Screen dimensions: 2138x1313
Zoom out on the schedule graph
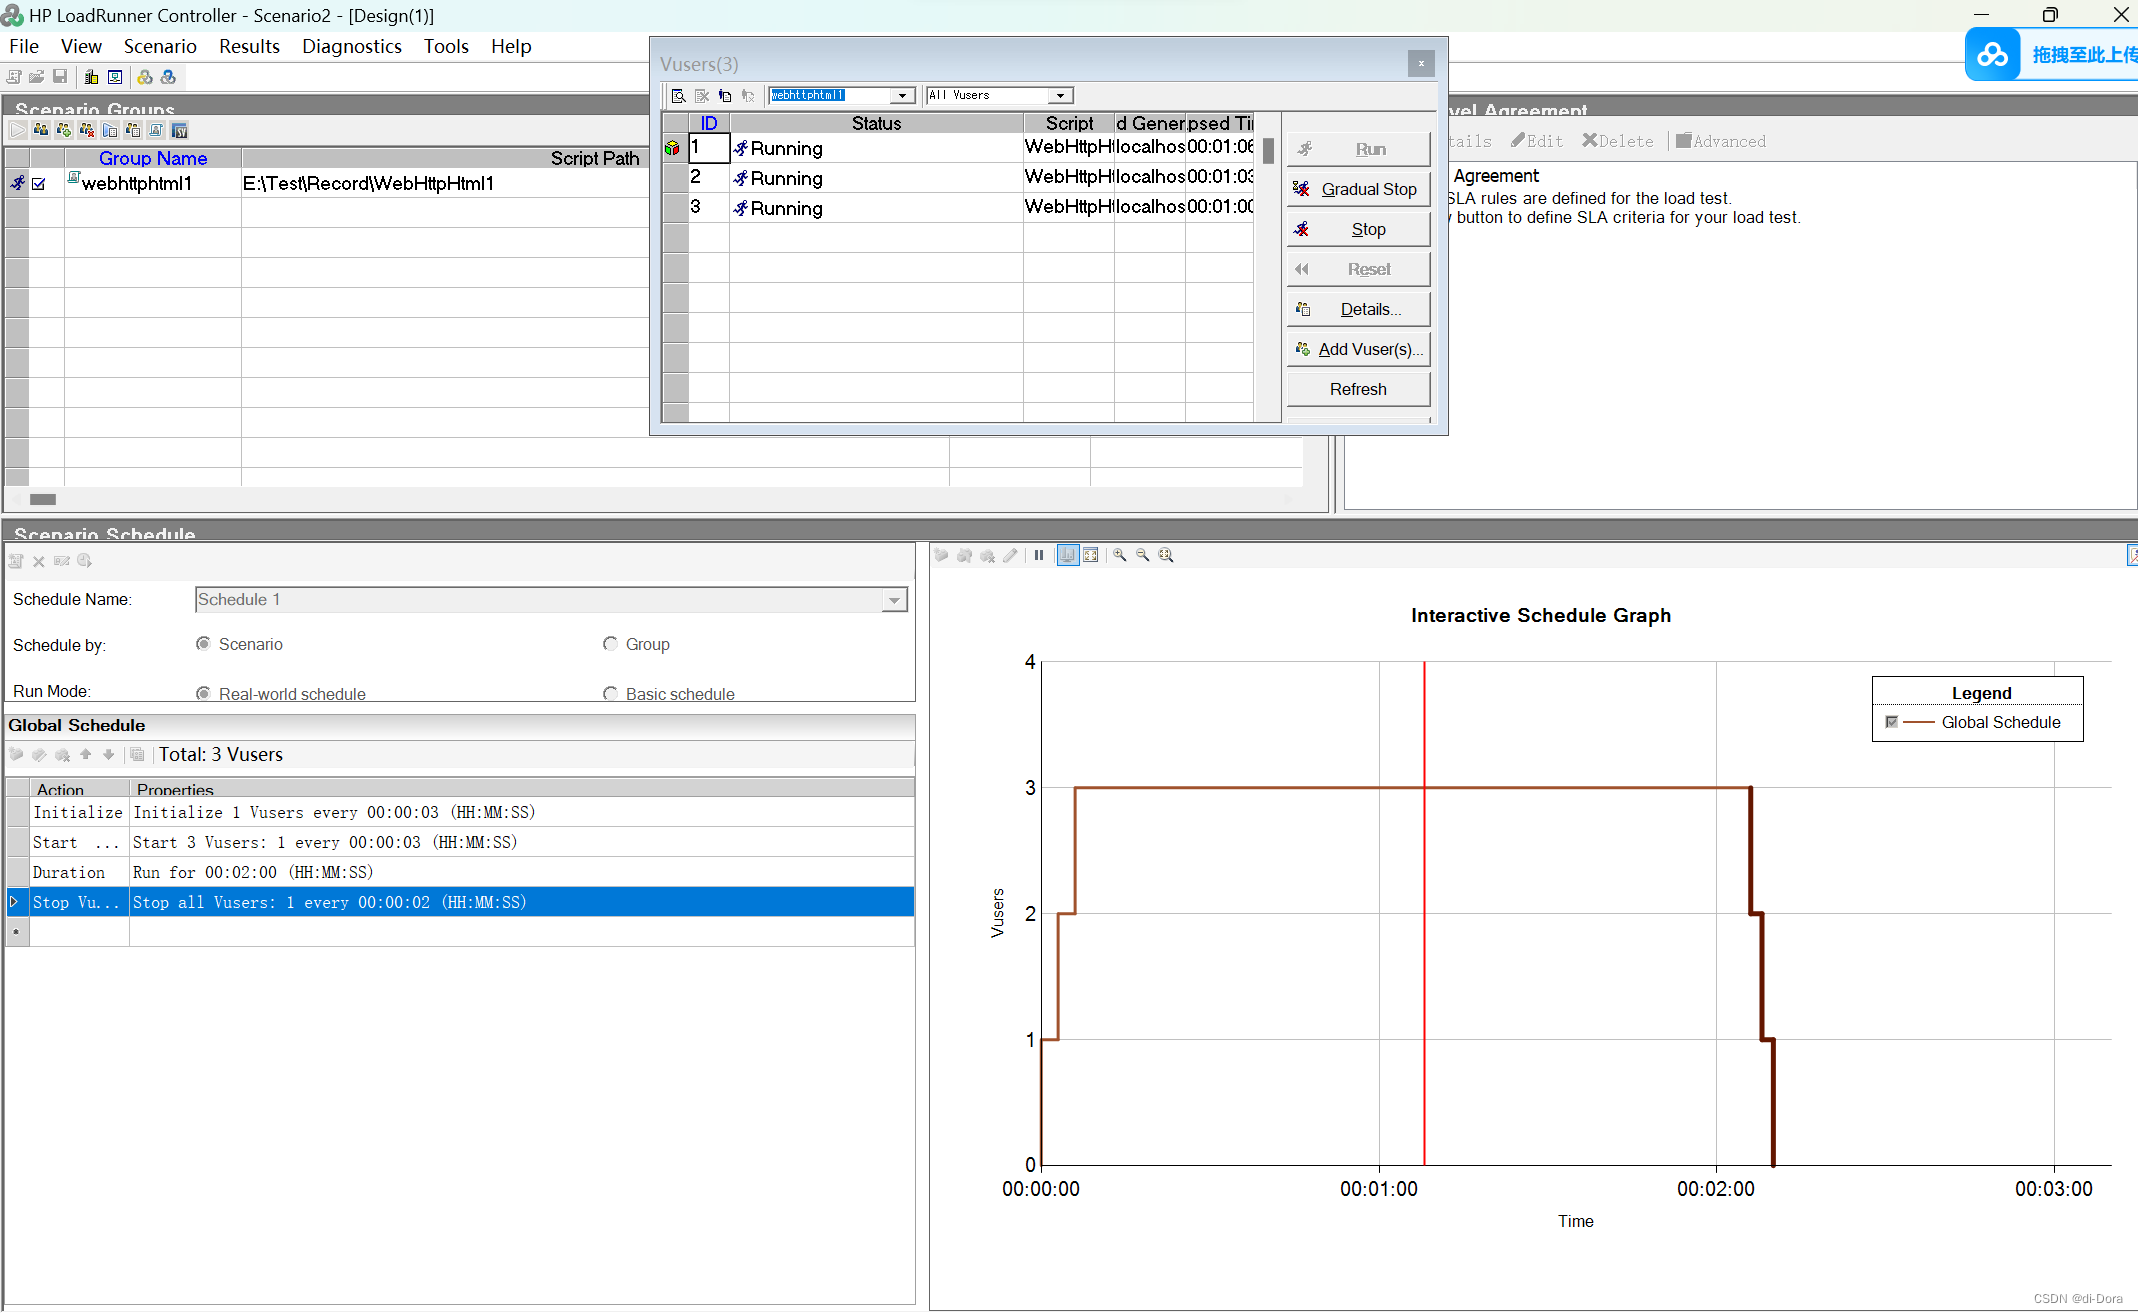(x=1143, y=555)
